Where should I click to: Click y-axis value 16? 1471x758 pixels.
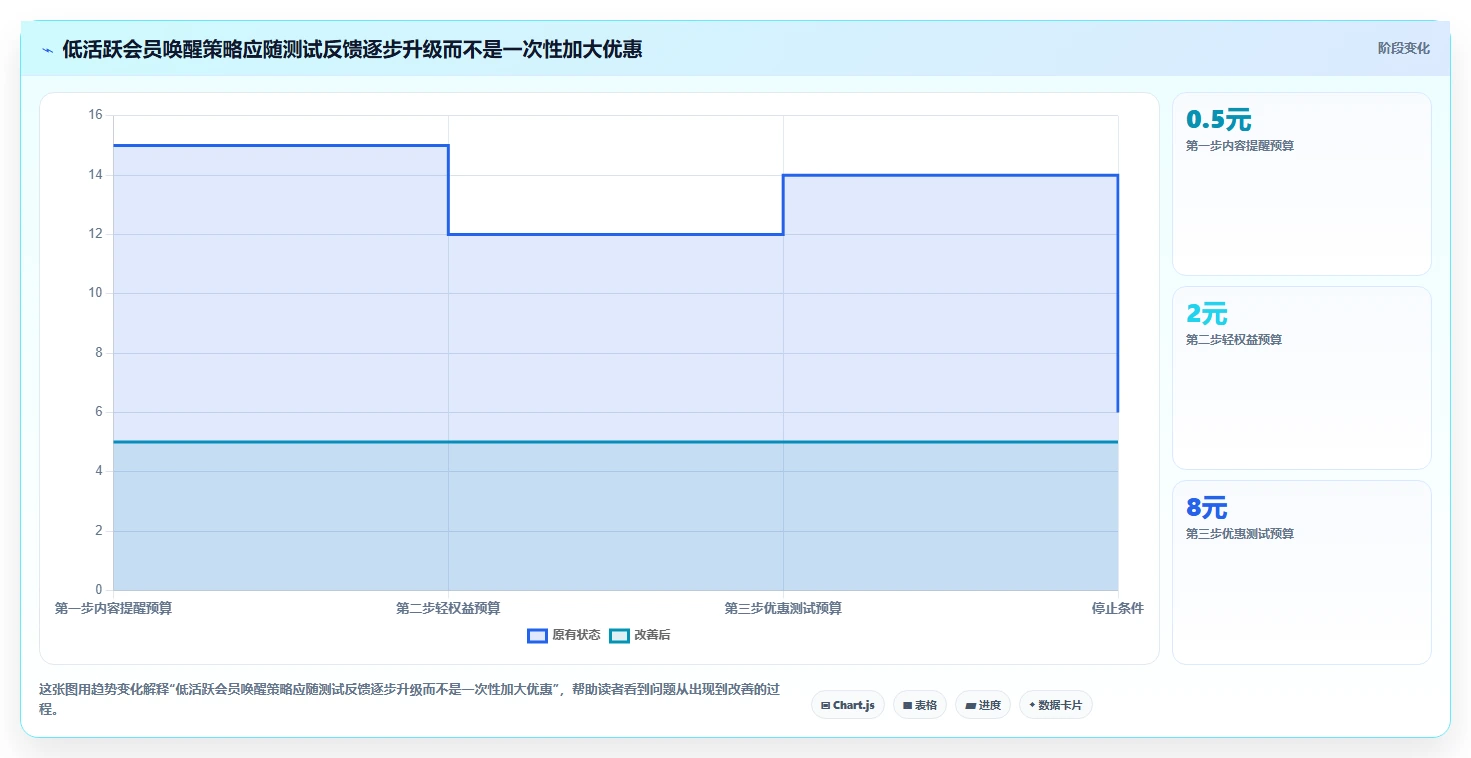click(96, 115)
